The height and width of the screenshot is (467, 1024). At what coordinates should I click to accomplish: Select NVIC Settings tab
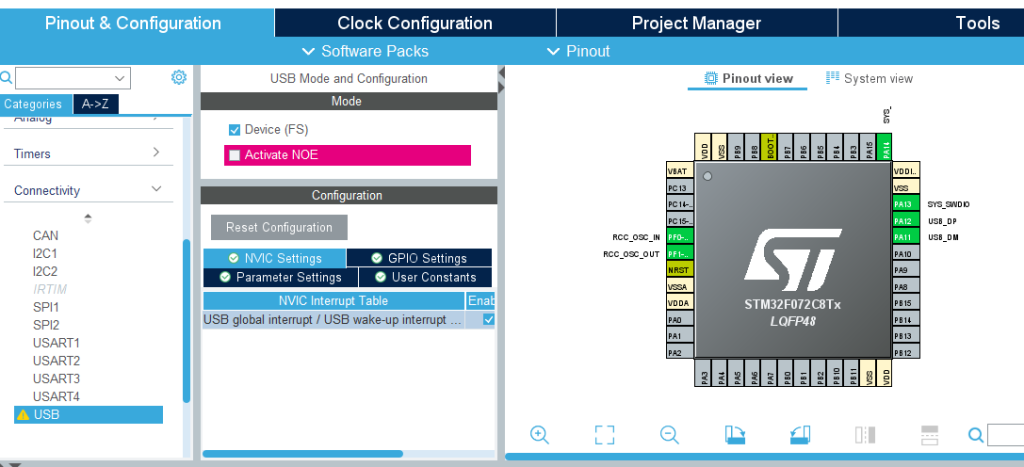275,258
